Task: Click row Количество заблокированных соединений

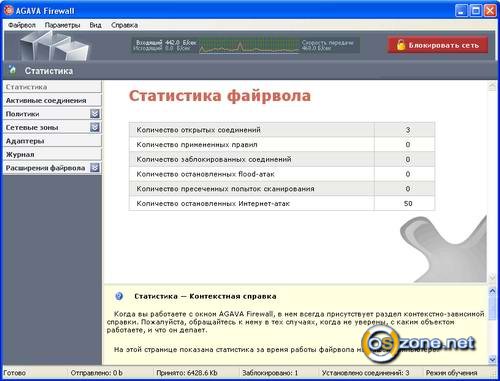Action: pos(282,159)
